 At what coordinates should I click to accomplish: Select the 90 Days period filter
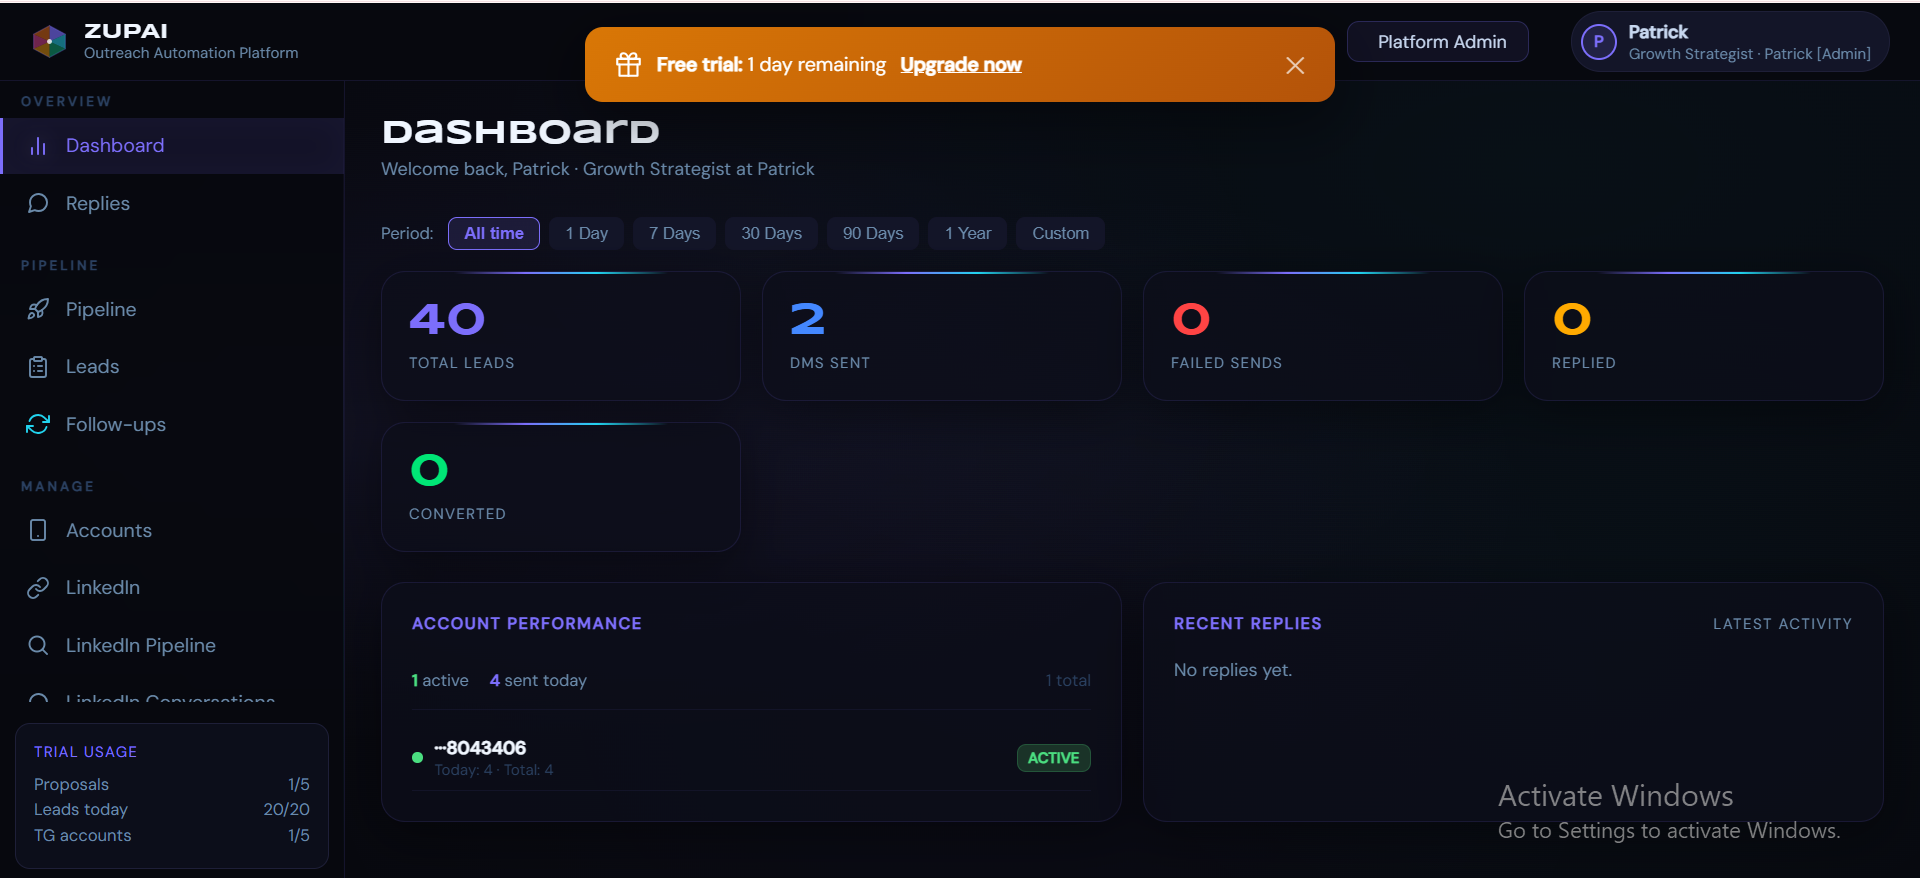(873, 233)
